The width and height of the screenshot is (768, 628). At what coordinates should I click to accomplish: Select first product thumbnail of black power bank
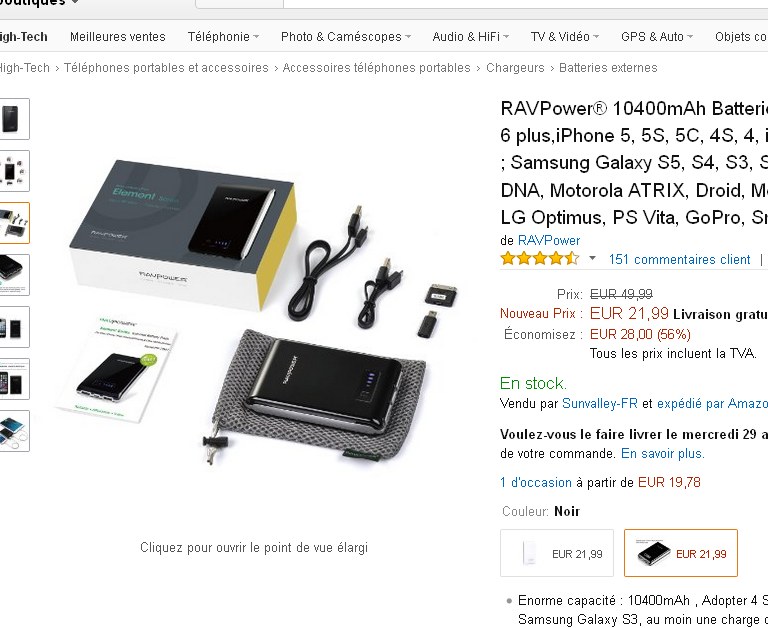coord(14,119)
